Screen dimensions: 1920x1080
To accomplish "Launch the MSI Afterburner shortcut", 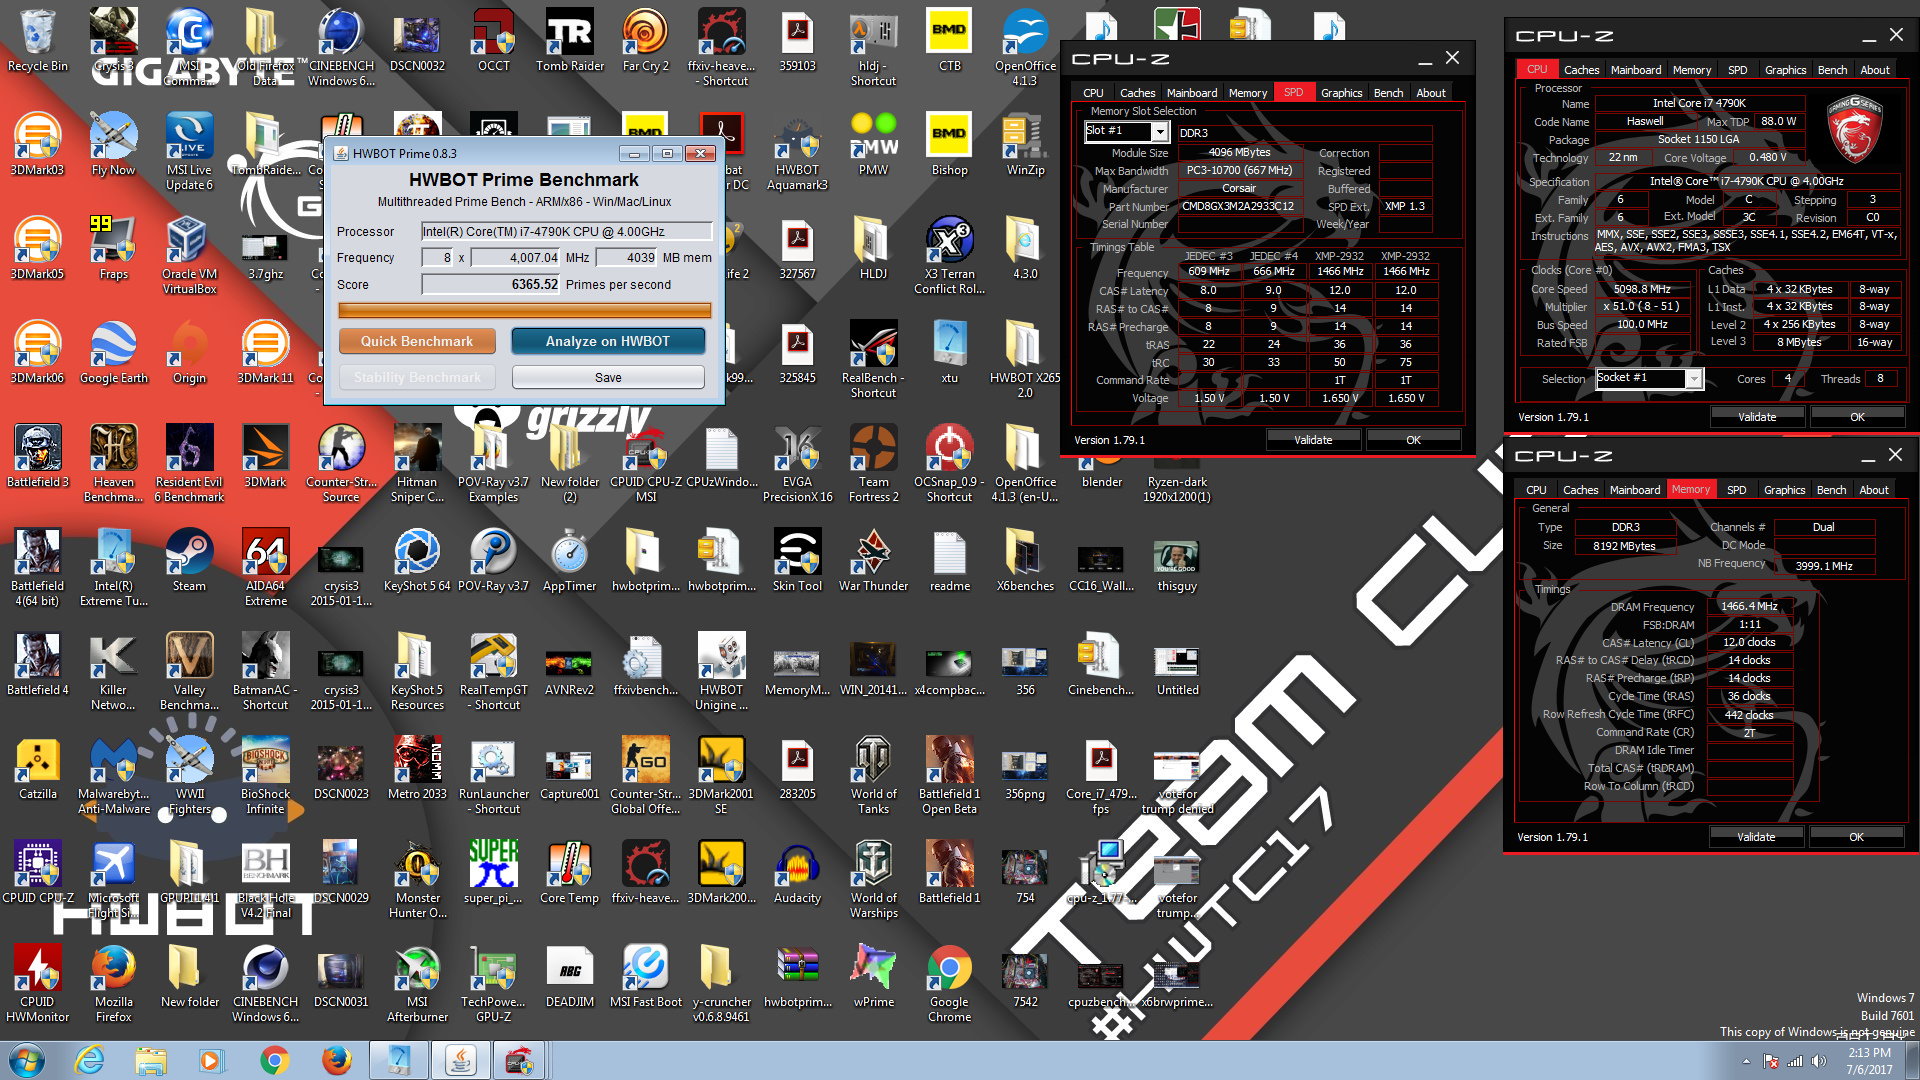I will 417,983.
